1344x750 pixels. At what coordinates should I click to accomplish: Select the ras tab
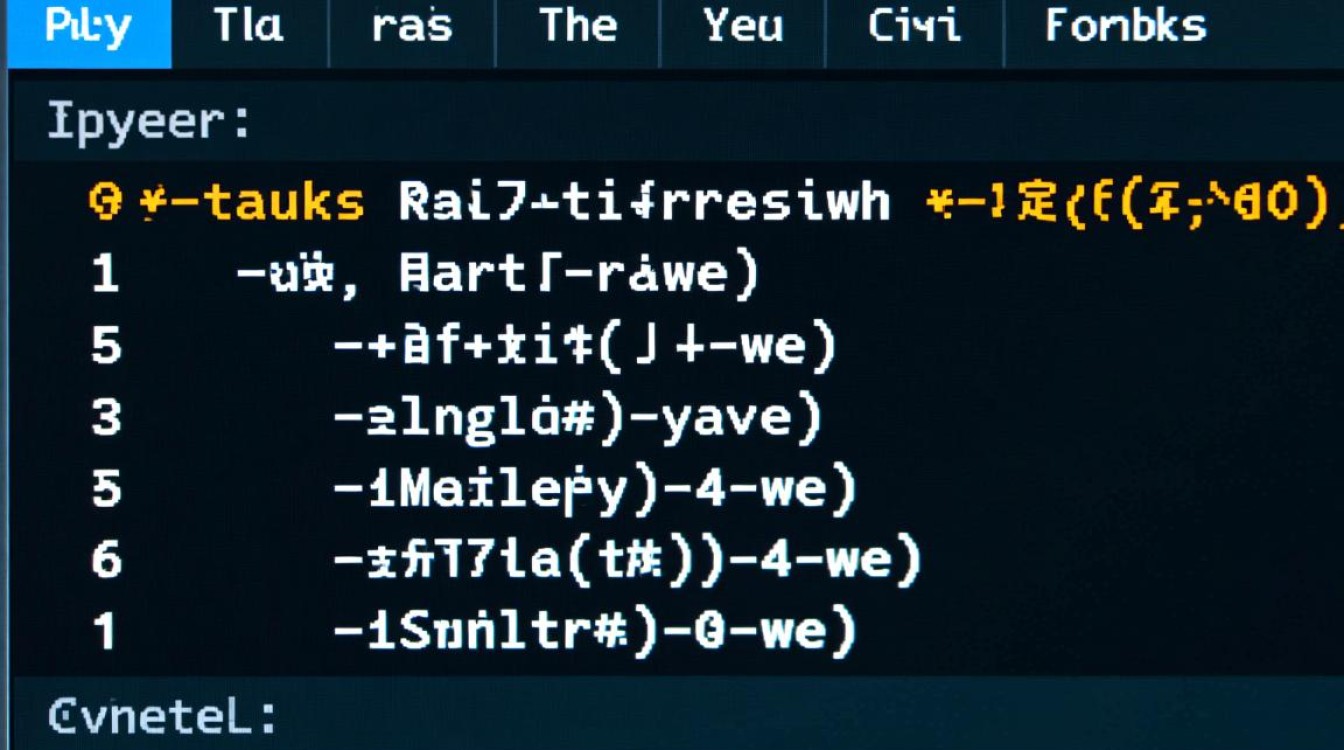pyautogui.click(x=412, y=27)
